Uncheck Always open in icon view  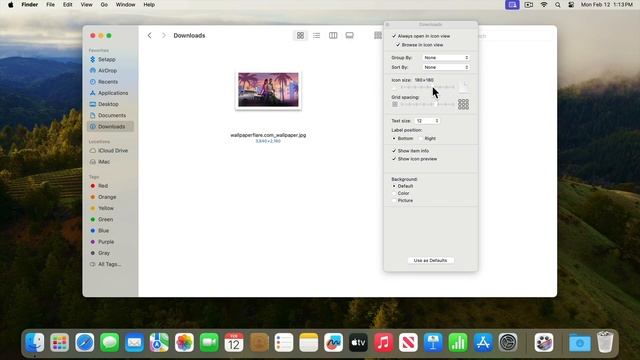pyautogui.click(x=394, y=36)
